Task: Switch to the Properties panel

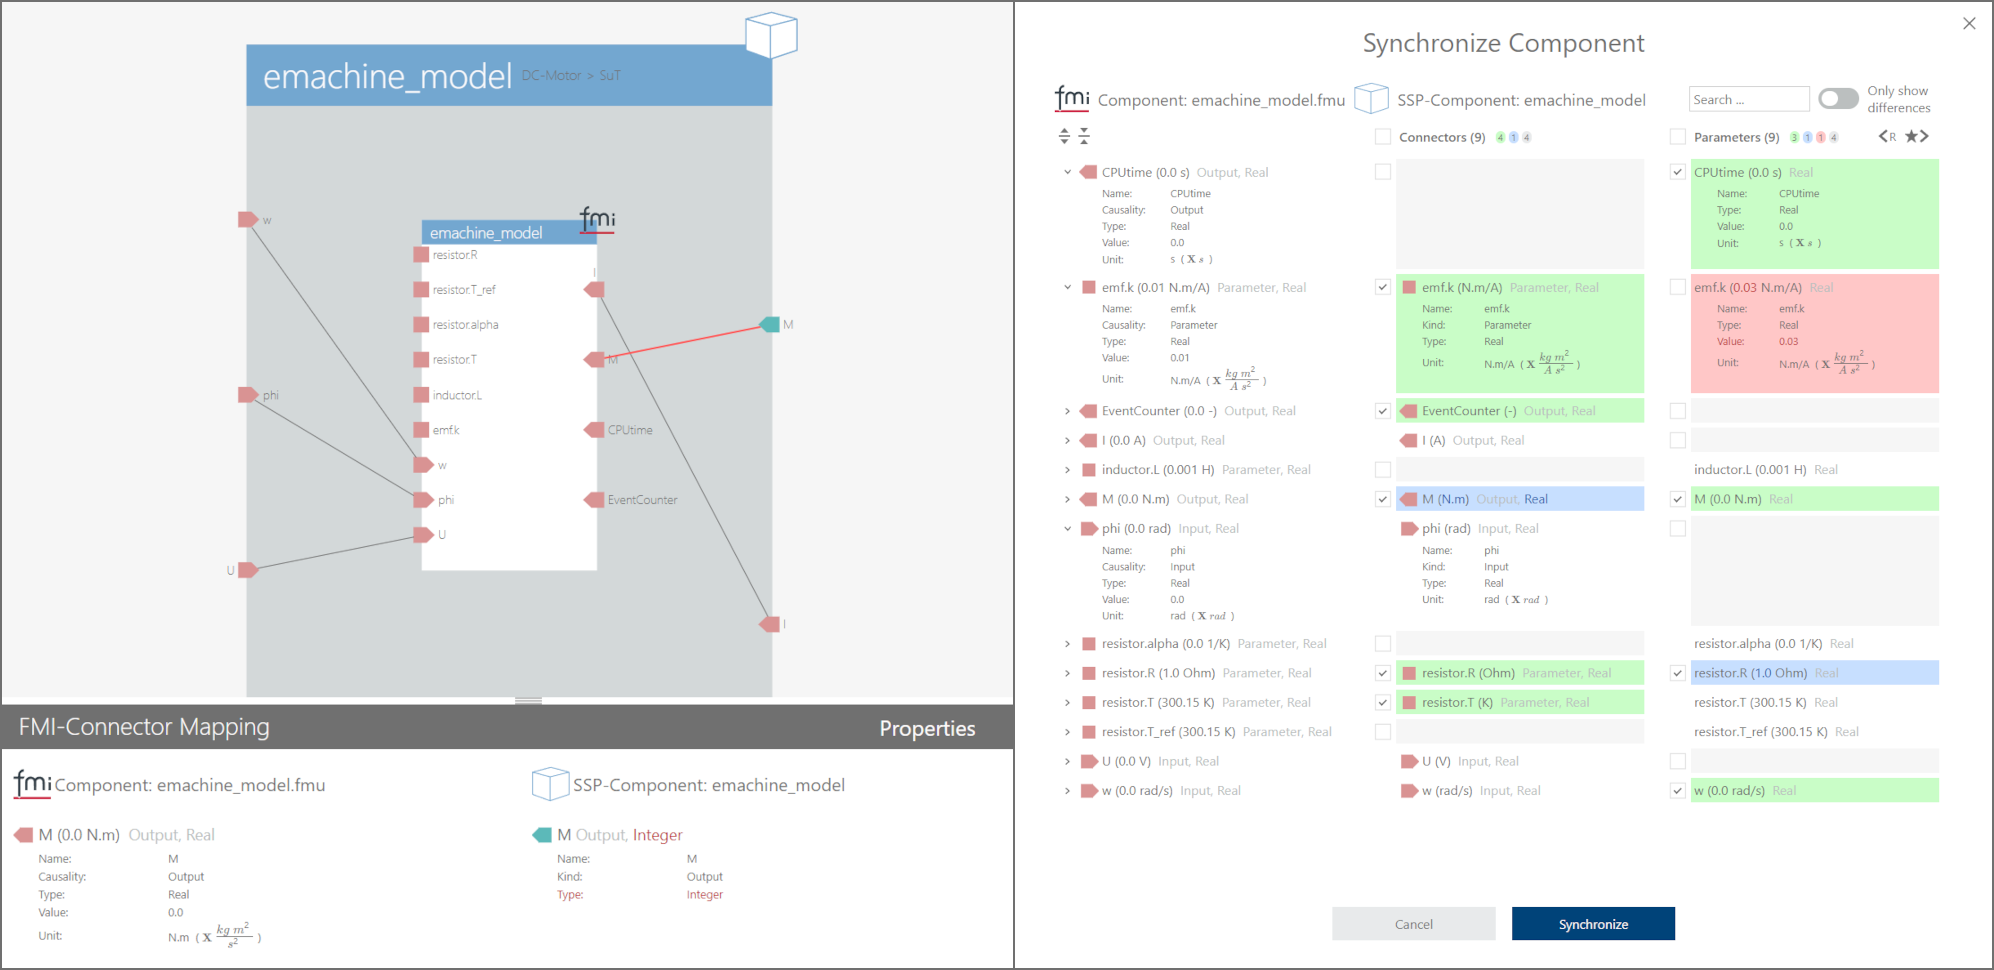Action: click(x=927, y=728)
